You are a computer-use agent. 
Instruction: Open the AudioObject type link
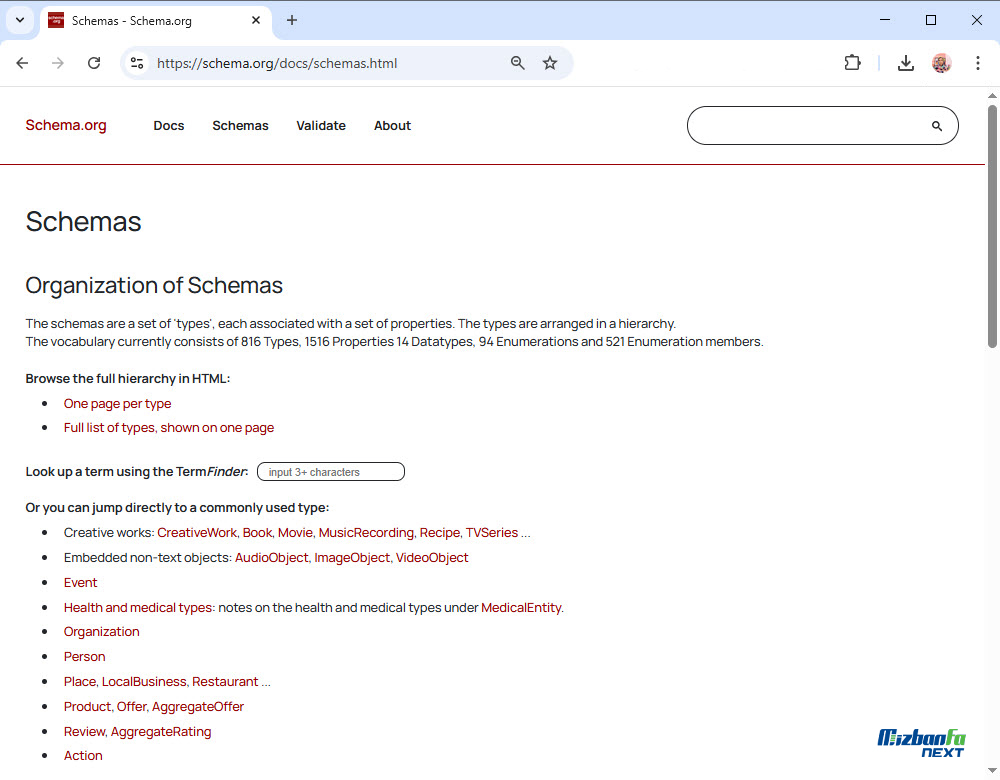[x=272, y=557]
